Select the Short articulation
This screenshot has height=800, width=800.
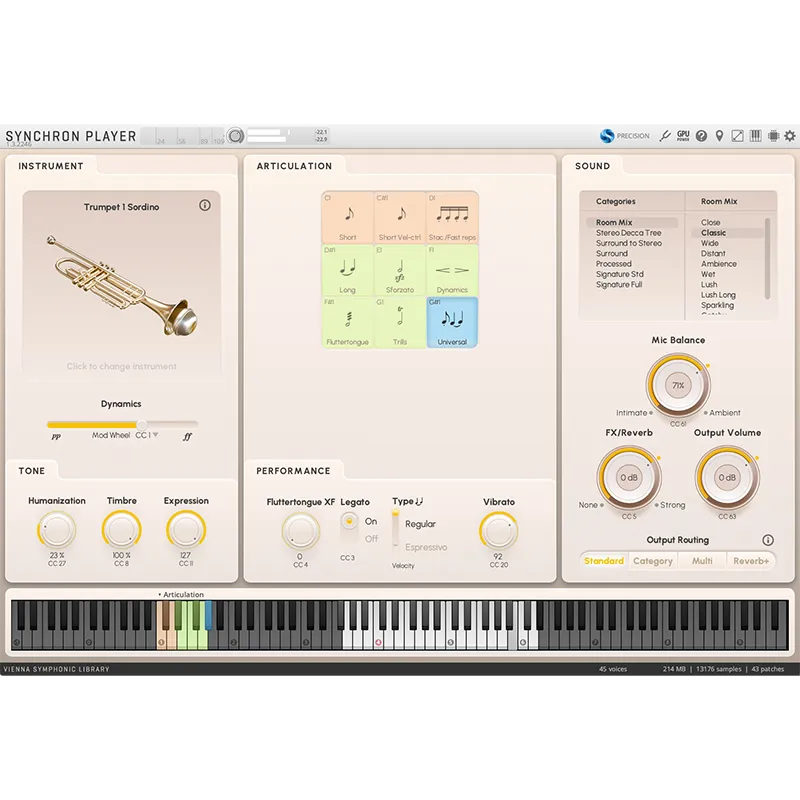point(348,218)
